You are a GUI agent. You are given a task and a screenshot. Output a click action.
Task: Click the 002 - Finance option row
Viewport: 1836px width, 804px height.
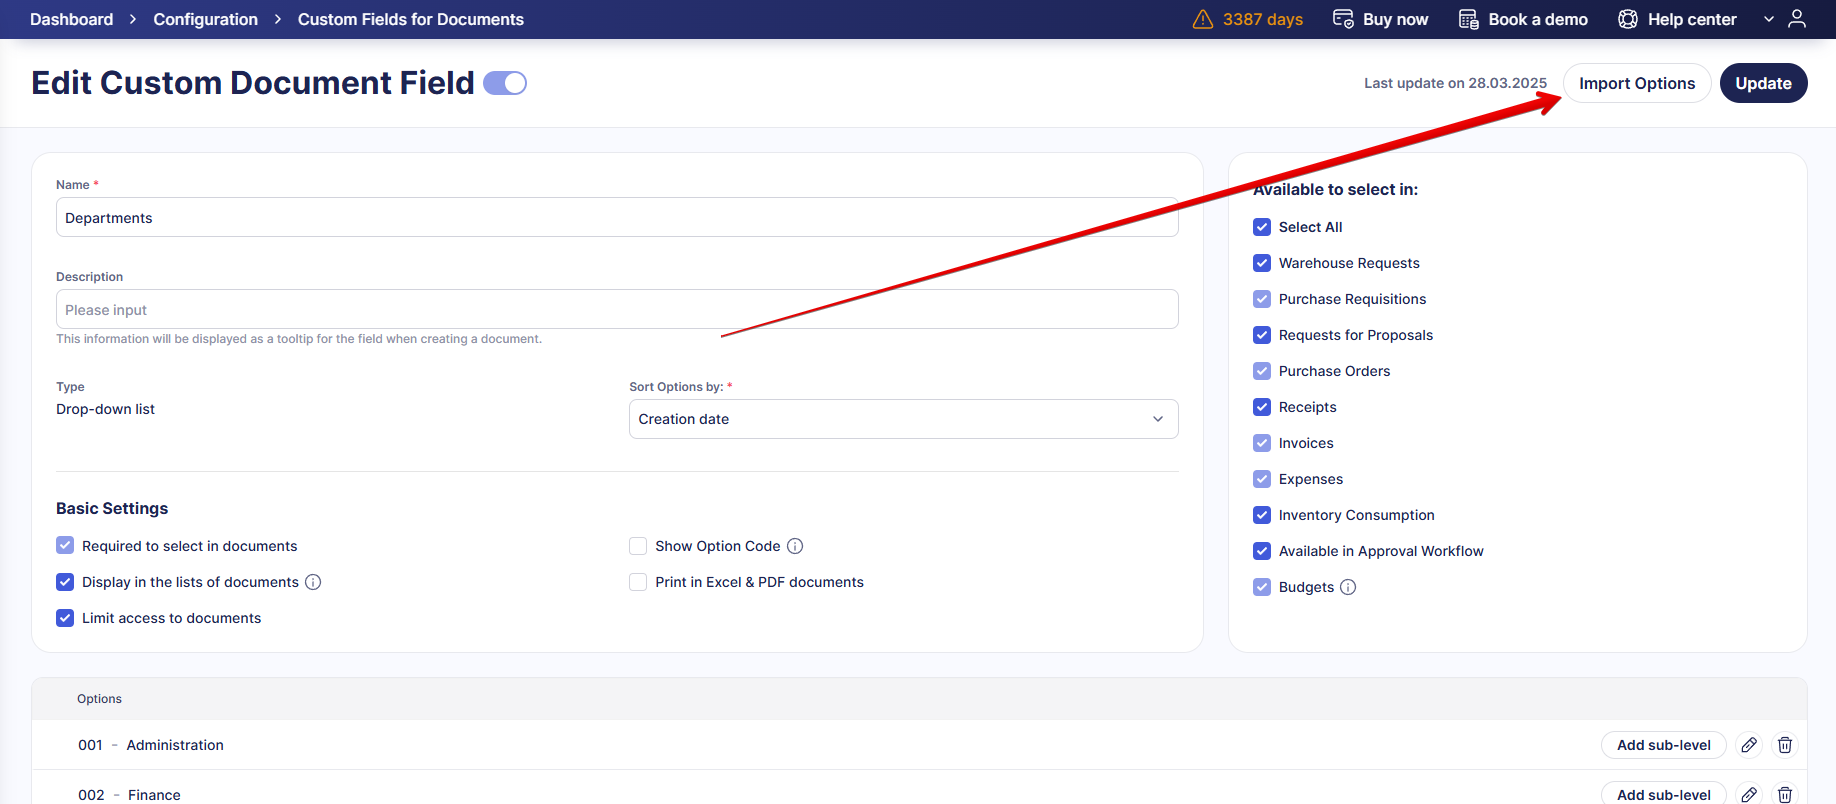pyautogui.click(x=919, y=788)
